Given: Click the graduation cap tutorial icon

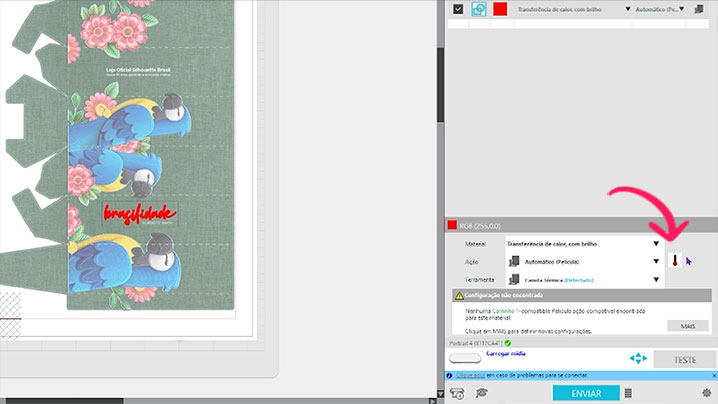Looking at the screenshot, I should 481,393.
